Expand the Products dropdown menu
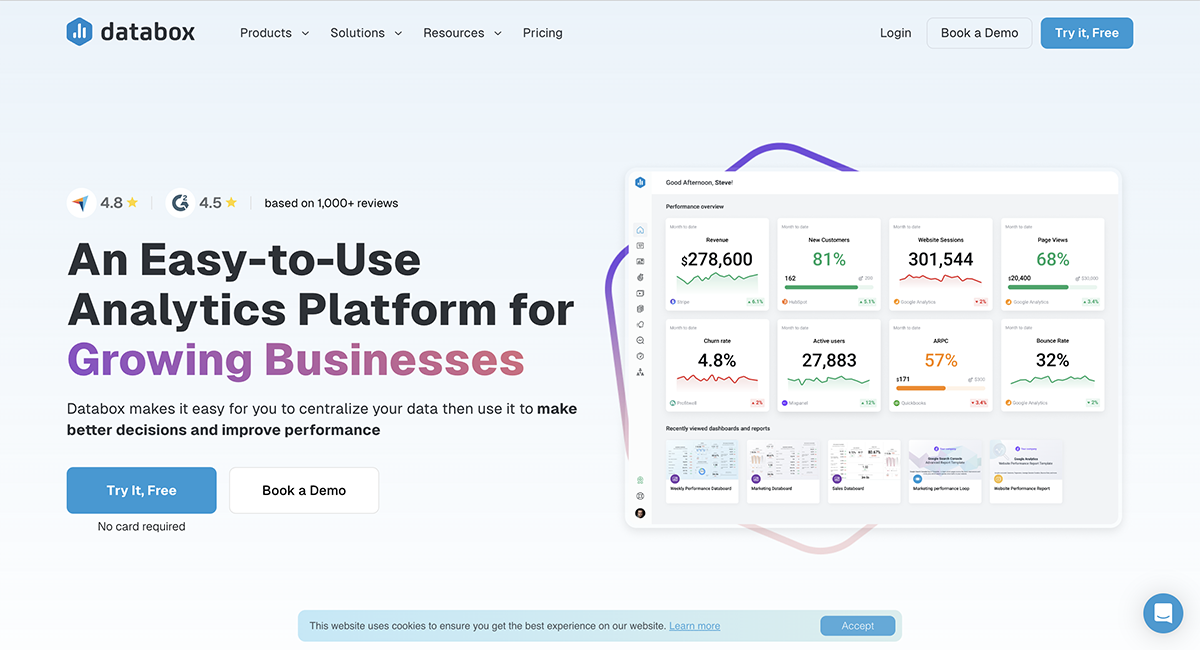1200x650 pixels. click(x=274, y=33)
